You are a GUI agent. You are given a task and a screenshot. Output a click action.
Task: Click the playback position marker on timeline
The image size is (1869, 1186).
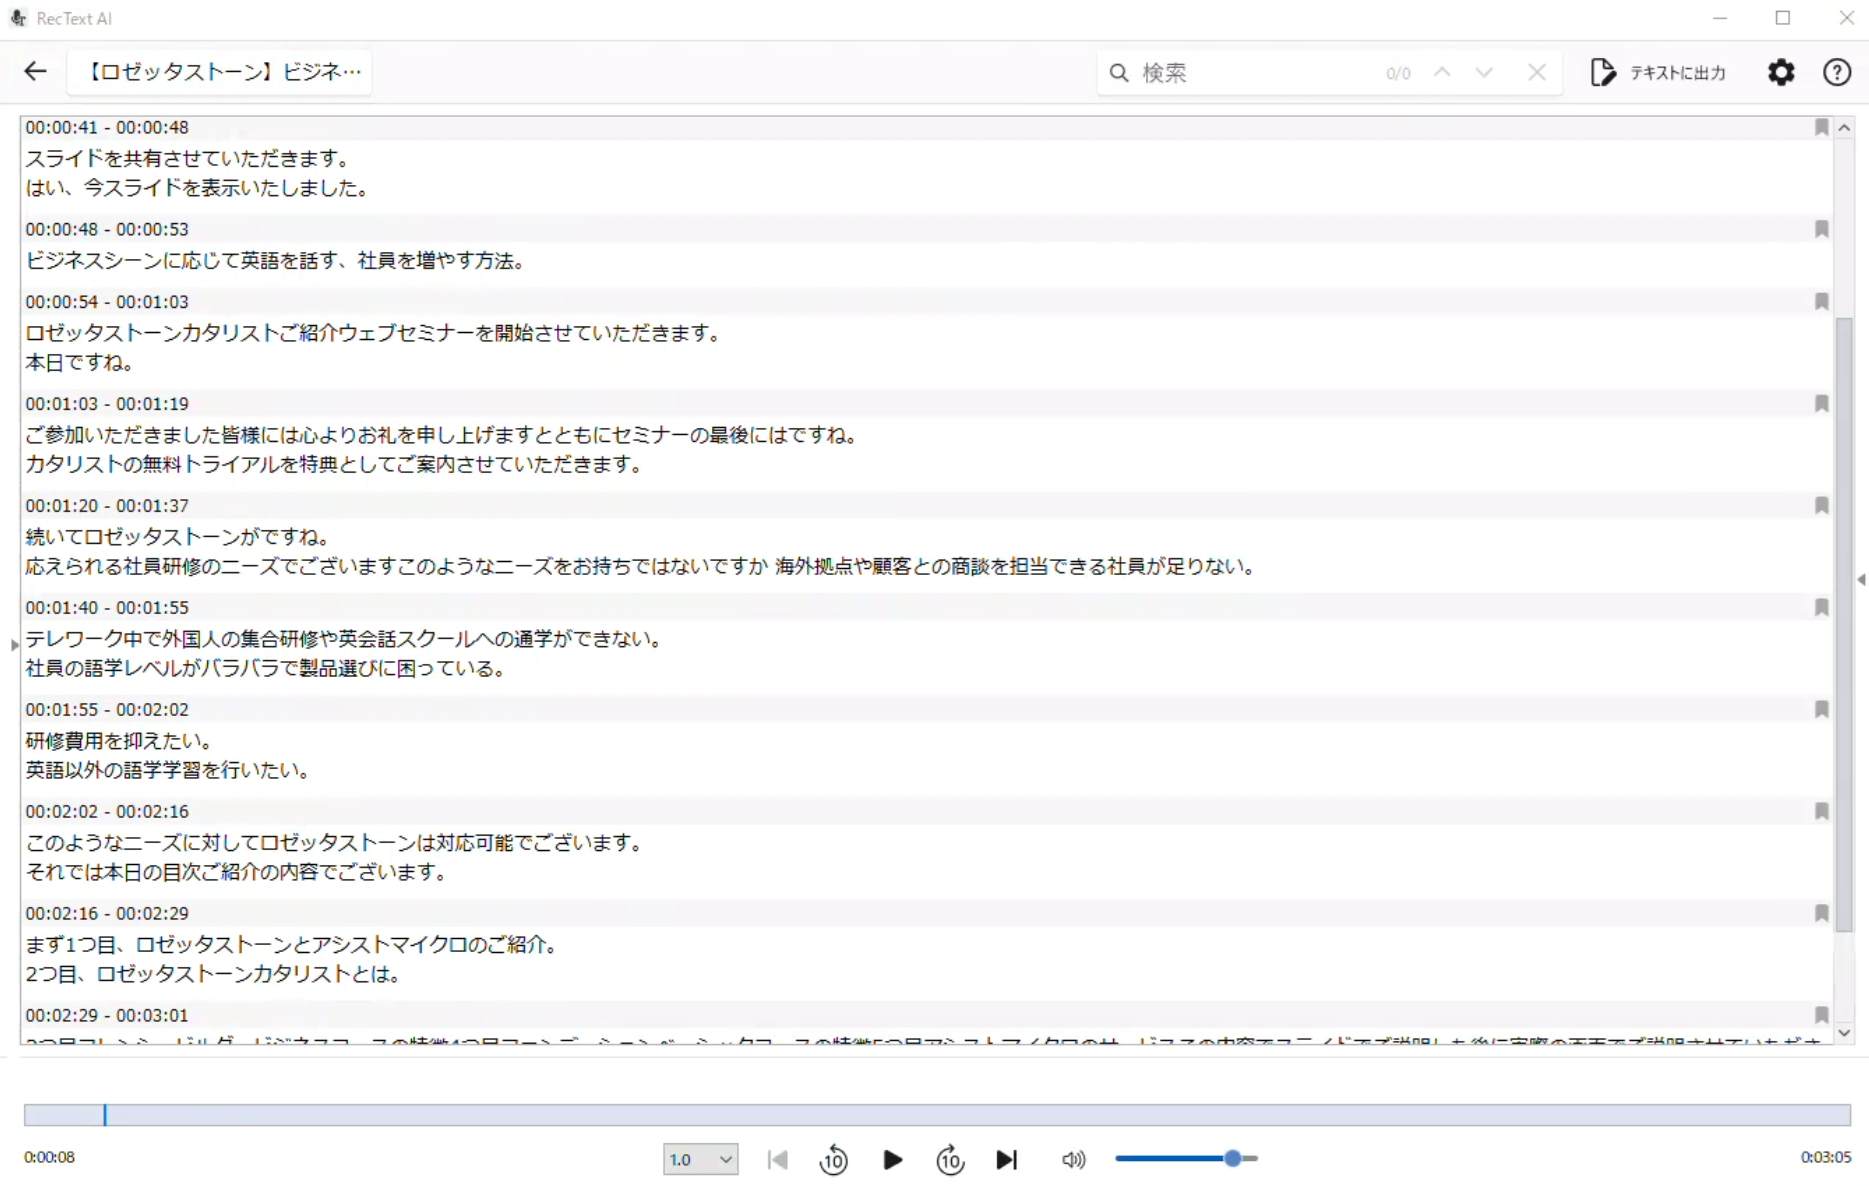coord(105,1114)
